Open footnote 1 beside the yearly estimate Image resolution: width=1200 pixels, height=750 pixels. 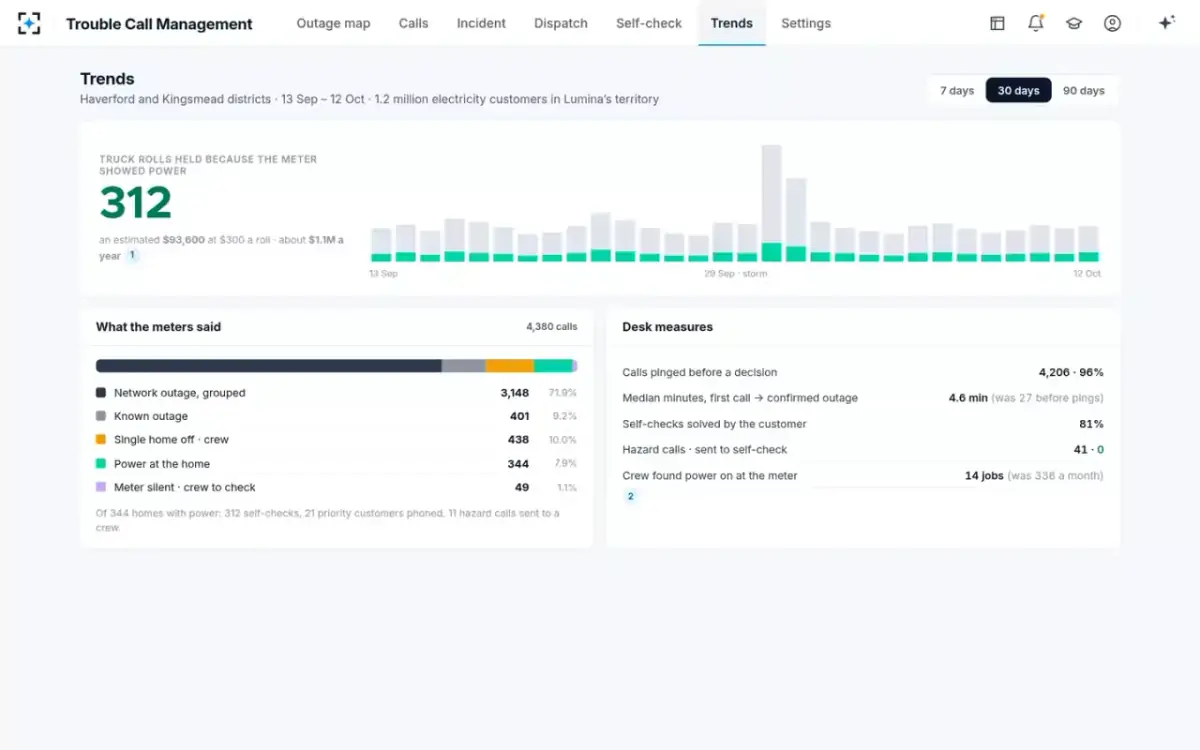coord(131,255)
